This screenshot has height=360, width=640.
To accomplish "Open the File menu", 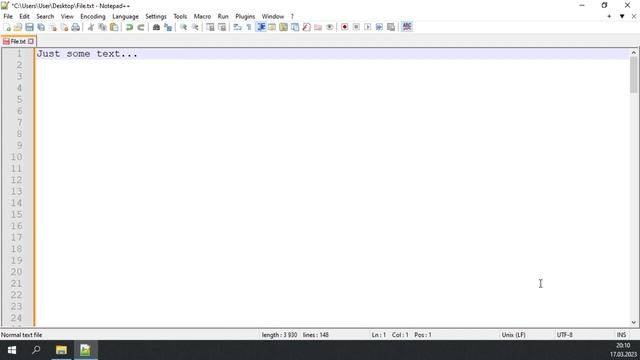I will (x=8, y=16).
